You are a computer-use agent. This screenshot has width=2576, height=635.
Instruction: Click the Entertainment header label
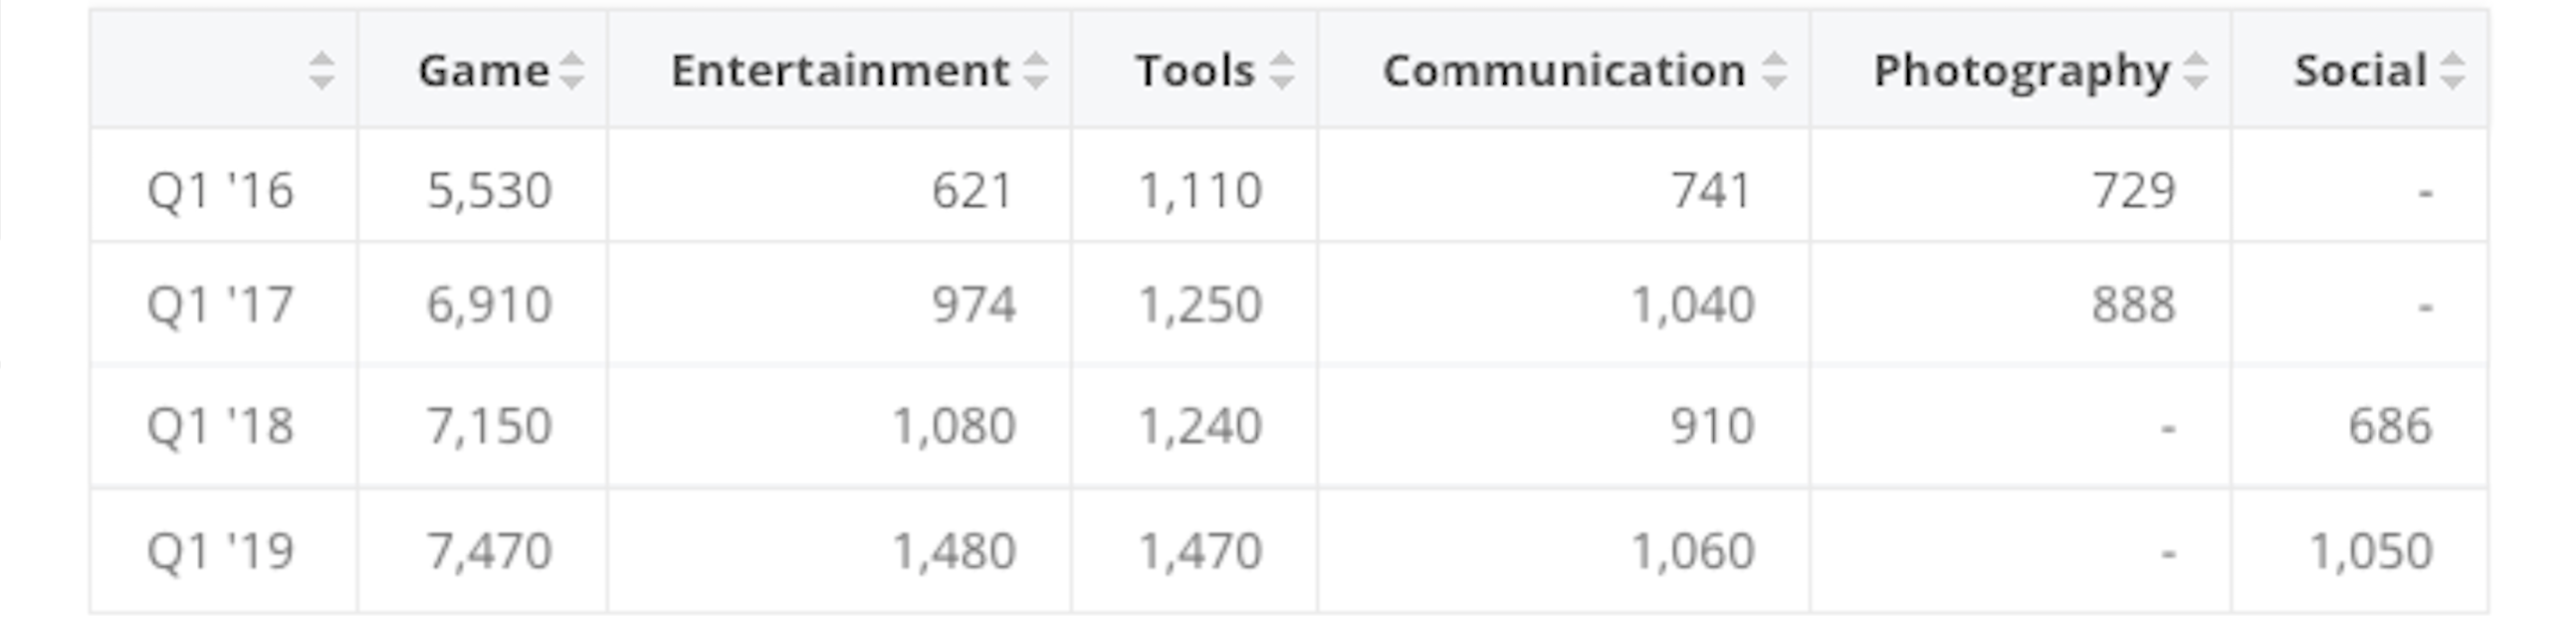(x=840, y=71)
